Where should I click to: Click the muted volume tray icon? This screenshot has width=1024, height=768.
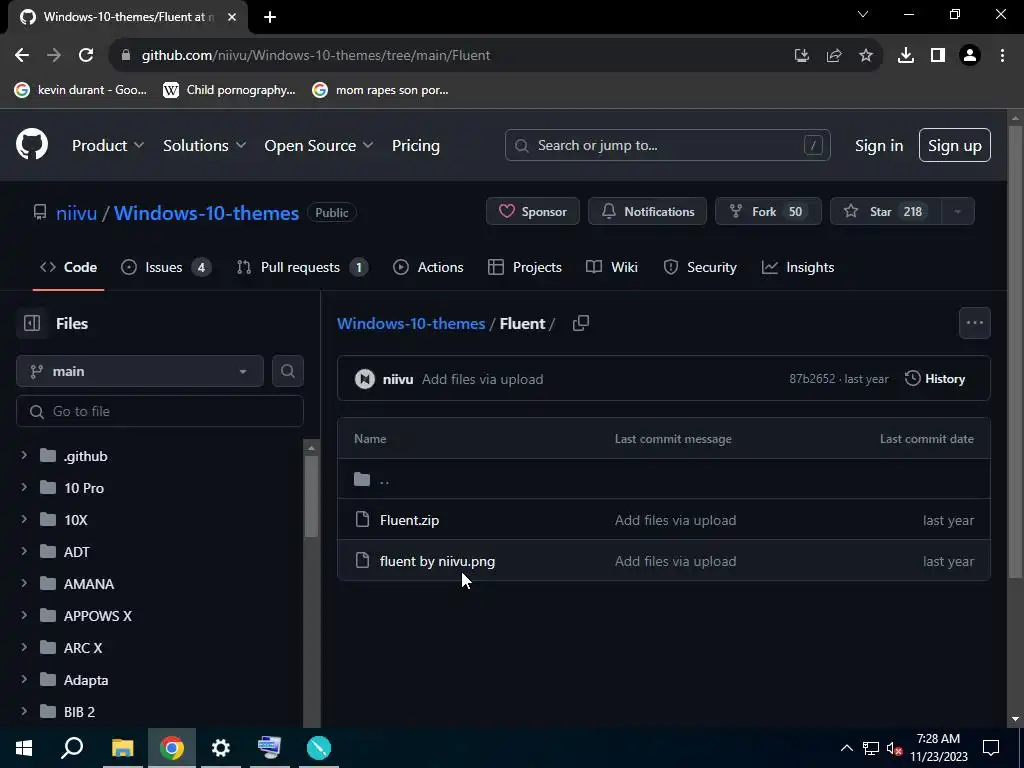coord(895,748)
